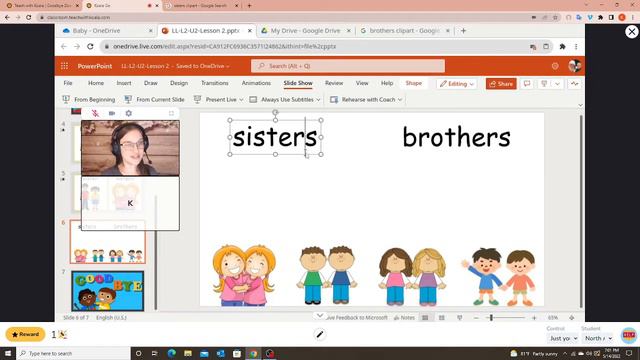Select the hugging sisters clipart image
This screenshot has height=360, width=640.
[x=244, y=275]
